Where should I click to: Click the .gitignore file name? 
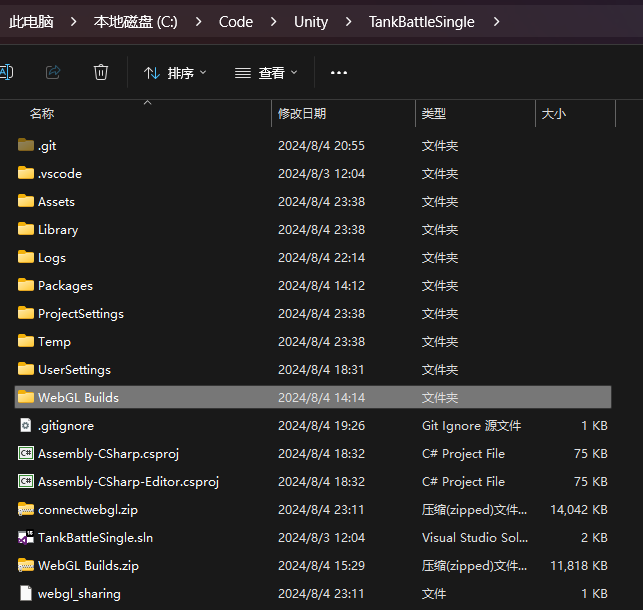click(66, 426)
